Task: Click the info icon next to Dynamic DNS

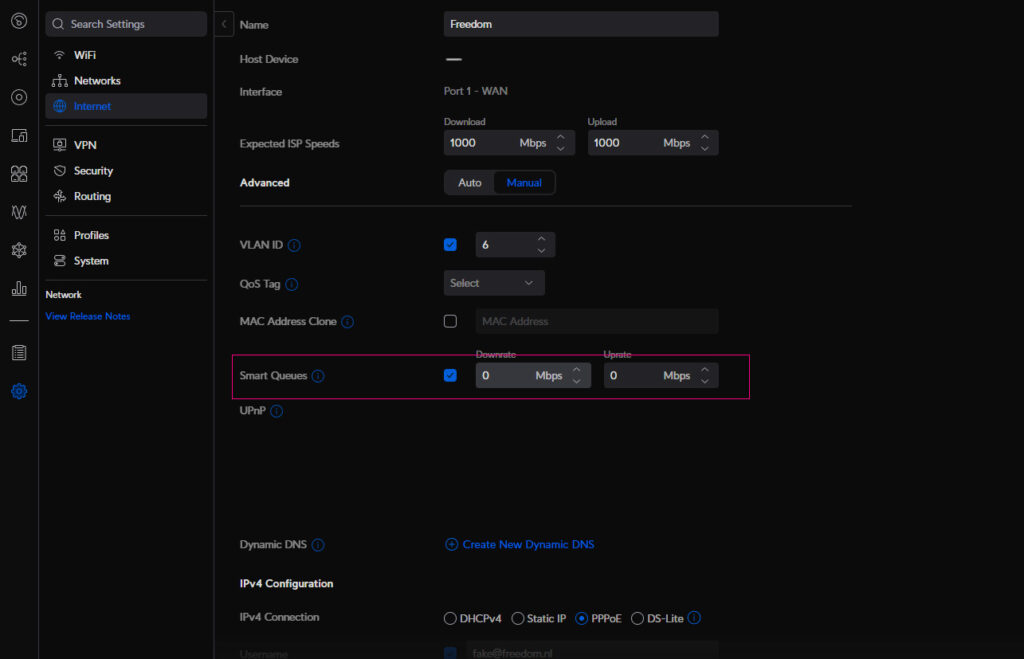Action: (318, 545)
